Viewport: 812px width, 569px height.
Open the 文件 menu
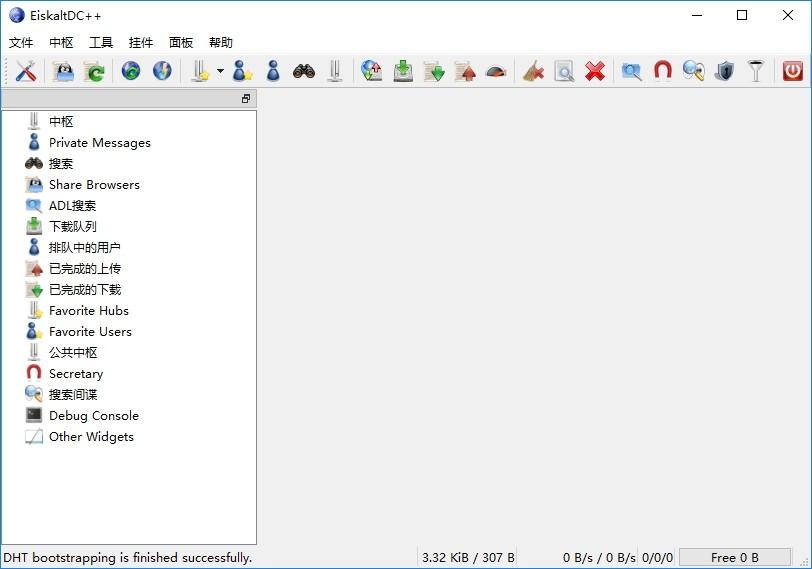[x=21, y=42]
